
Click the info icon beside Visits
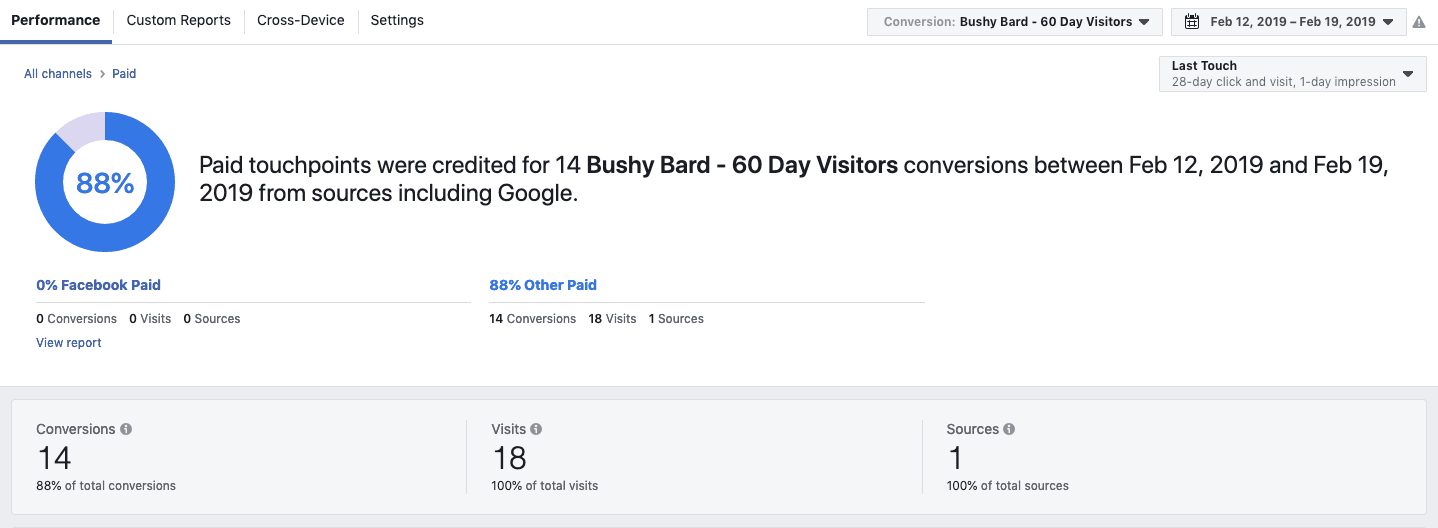tap(536, 429)
